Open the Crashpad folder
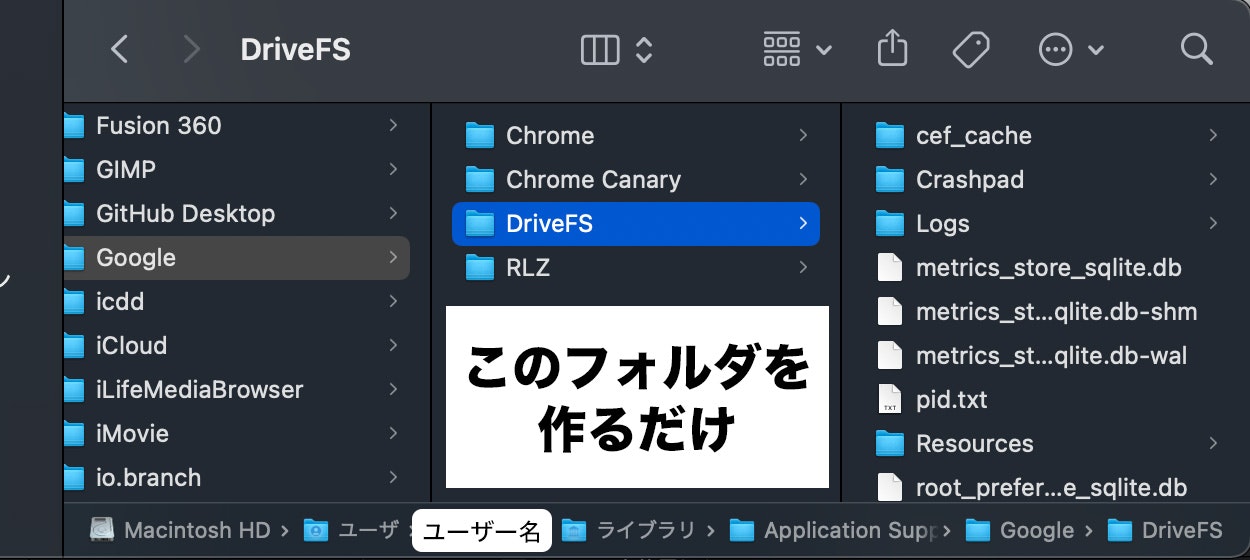Screen dimensions: 1250x560 coord(1047,179)
